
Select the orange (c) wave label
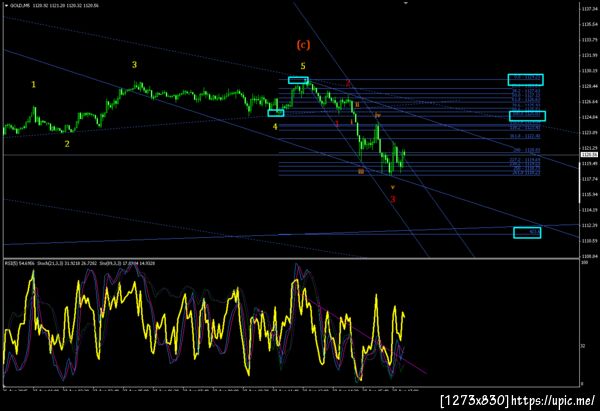303,45
